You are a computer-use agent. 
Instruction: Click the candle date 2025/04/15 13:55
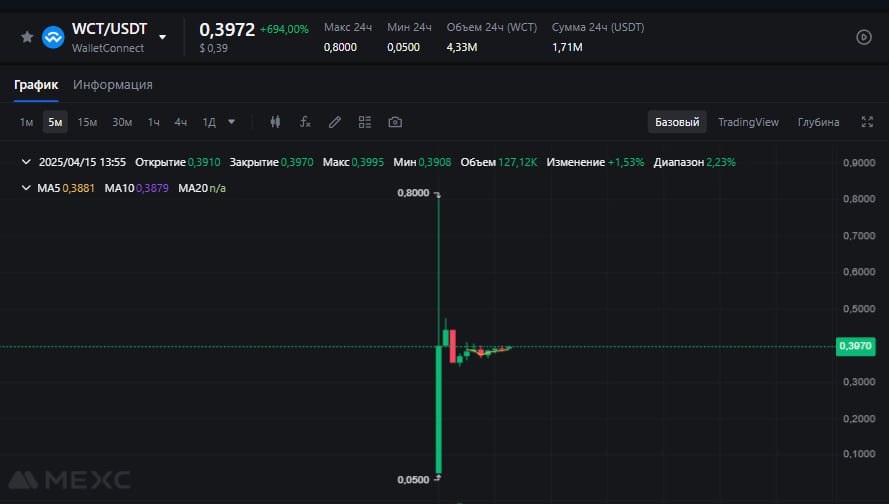[x=82, y=162]
